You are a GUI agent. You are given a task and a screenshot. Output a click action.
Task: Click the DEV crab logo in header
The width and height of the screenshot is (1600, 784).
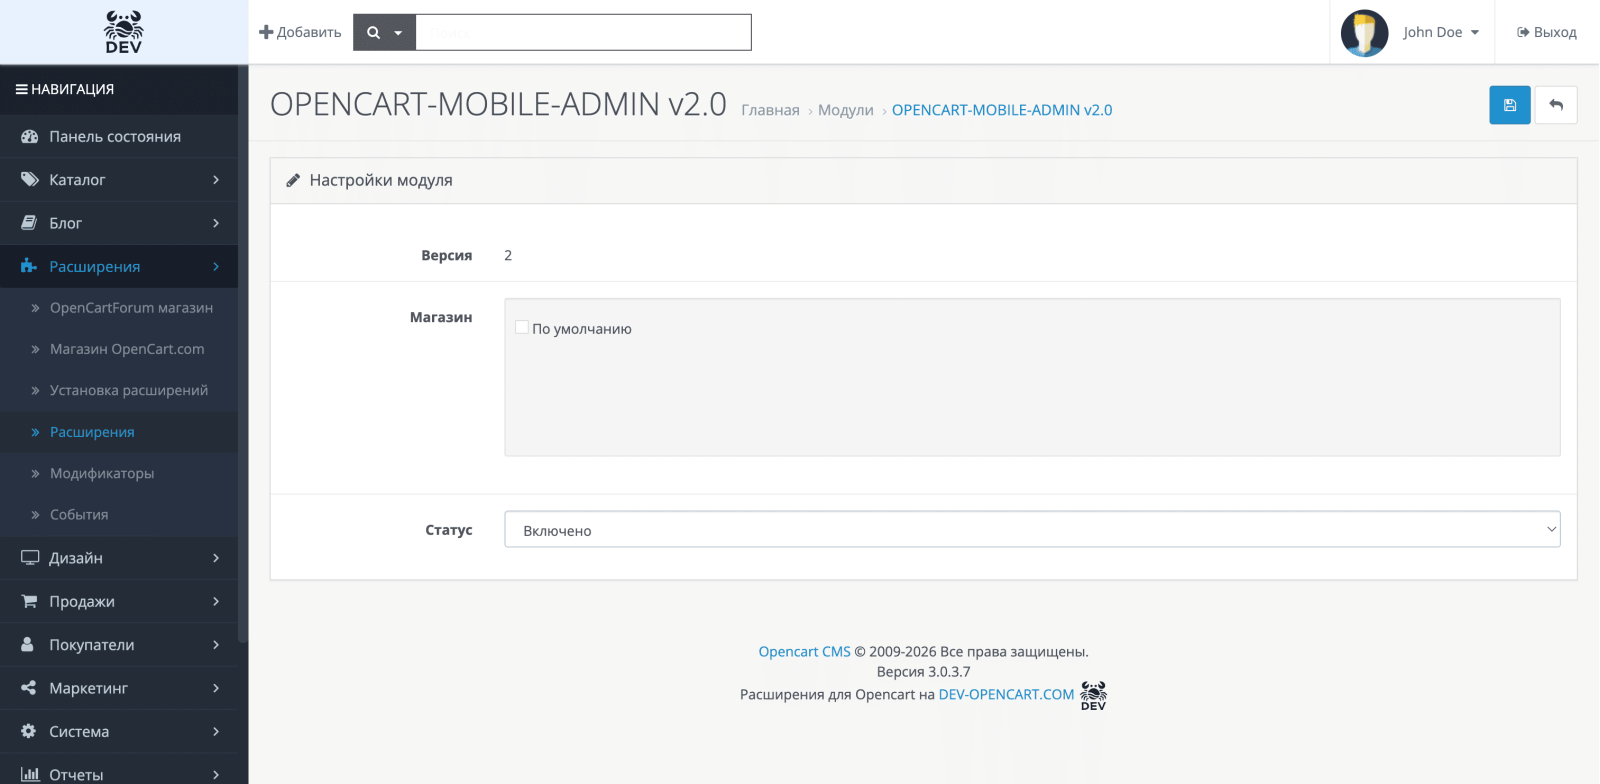tap(124, 32)
